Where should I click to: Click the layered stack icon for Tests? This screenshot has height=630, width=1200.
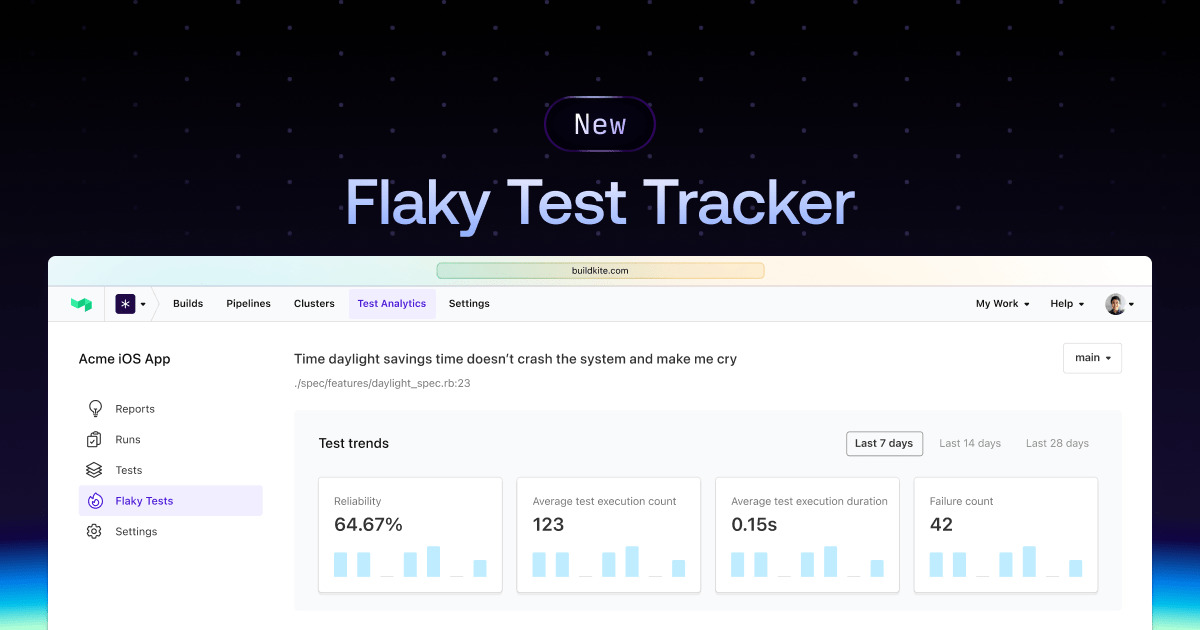click(94, 470)
